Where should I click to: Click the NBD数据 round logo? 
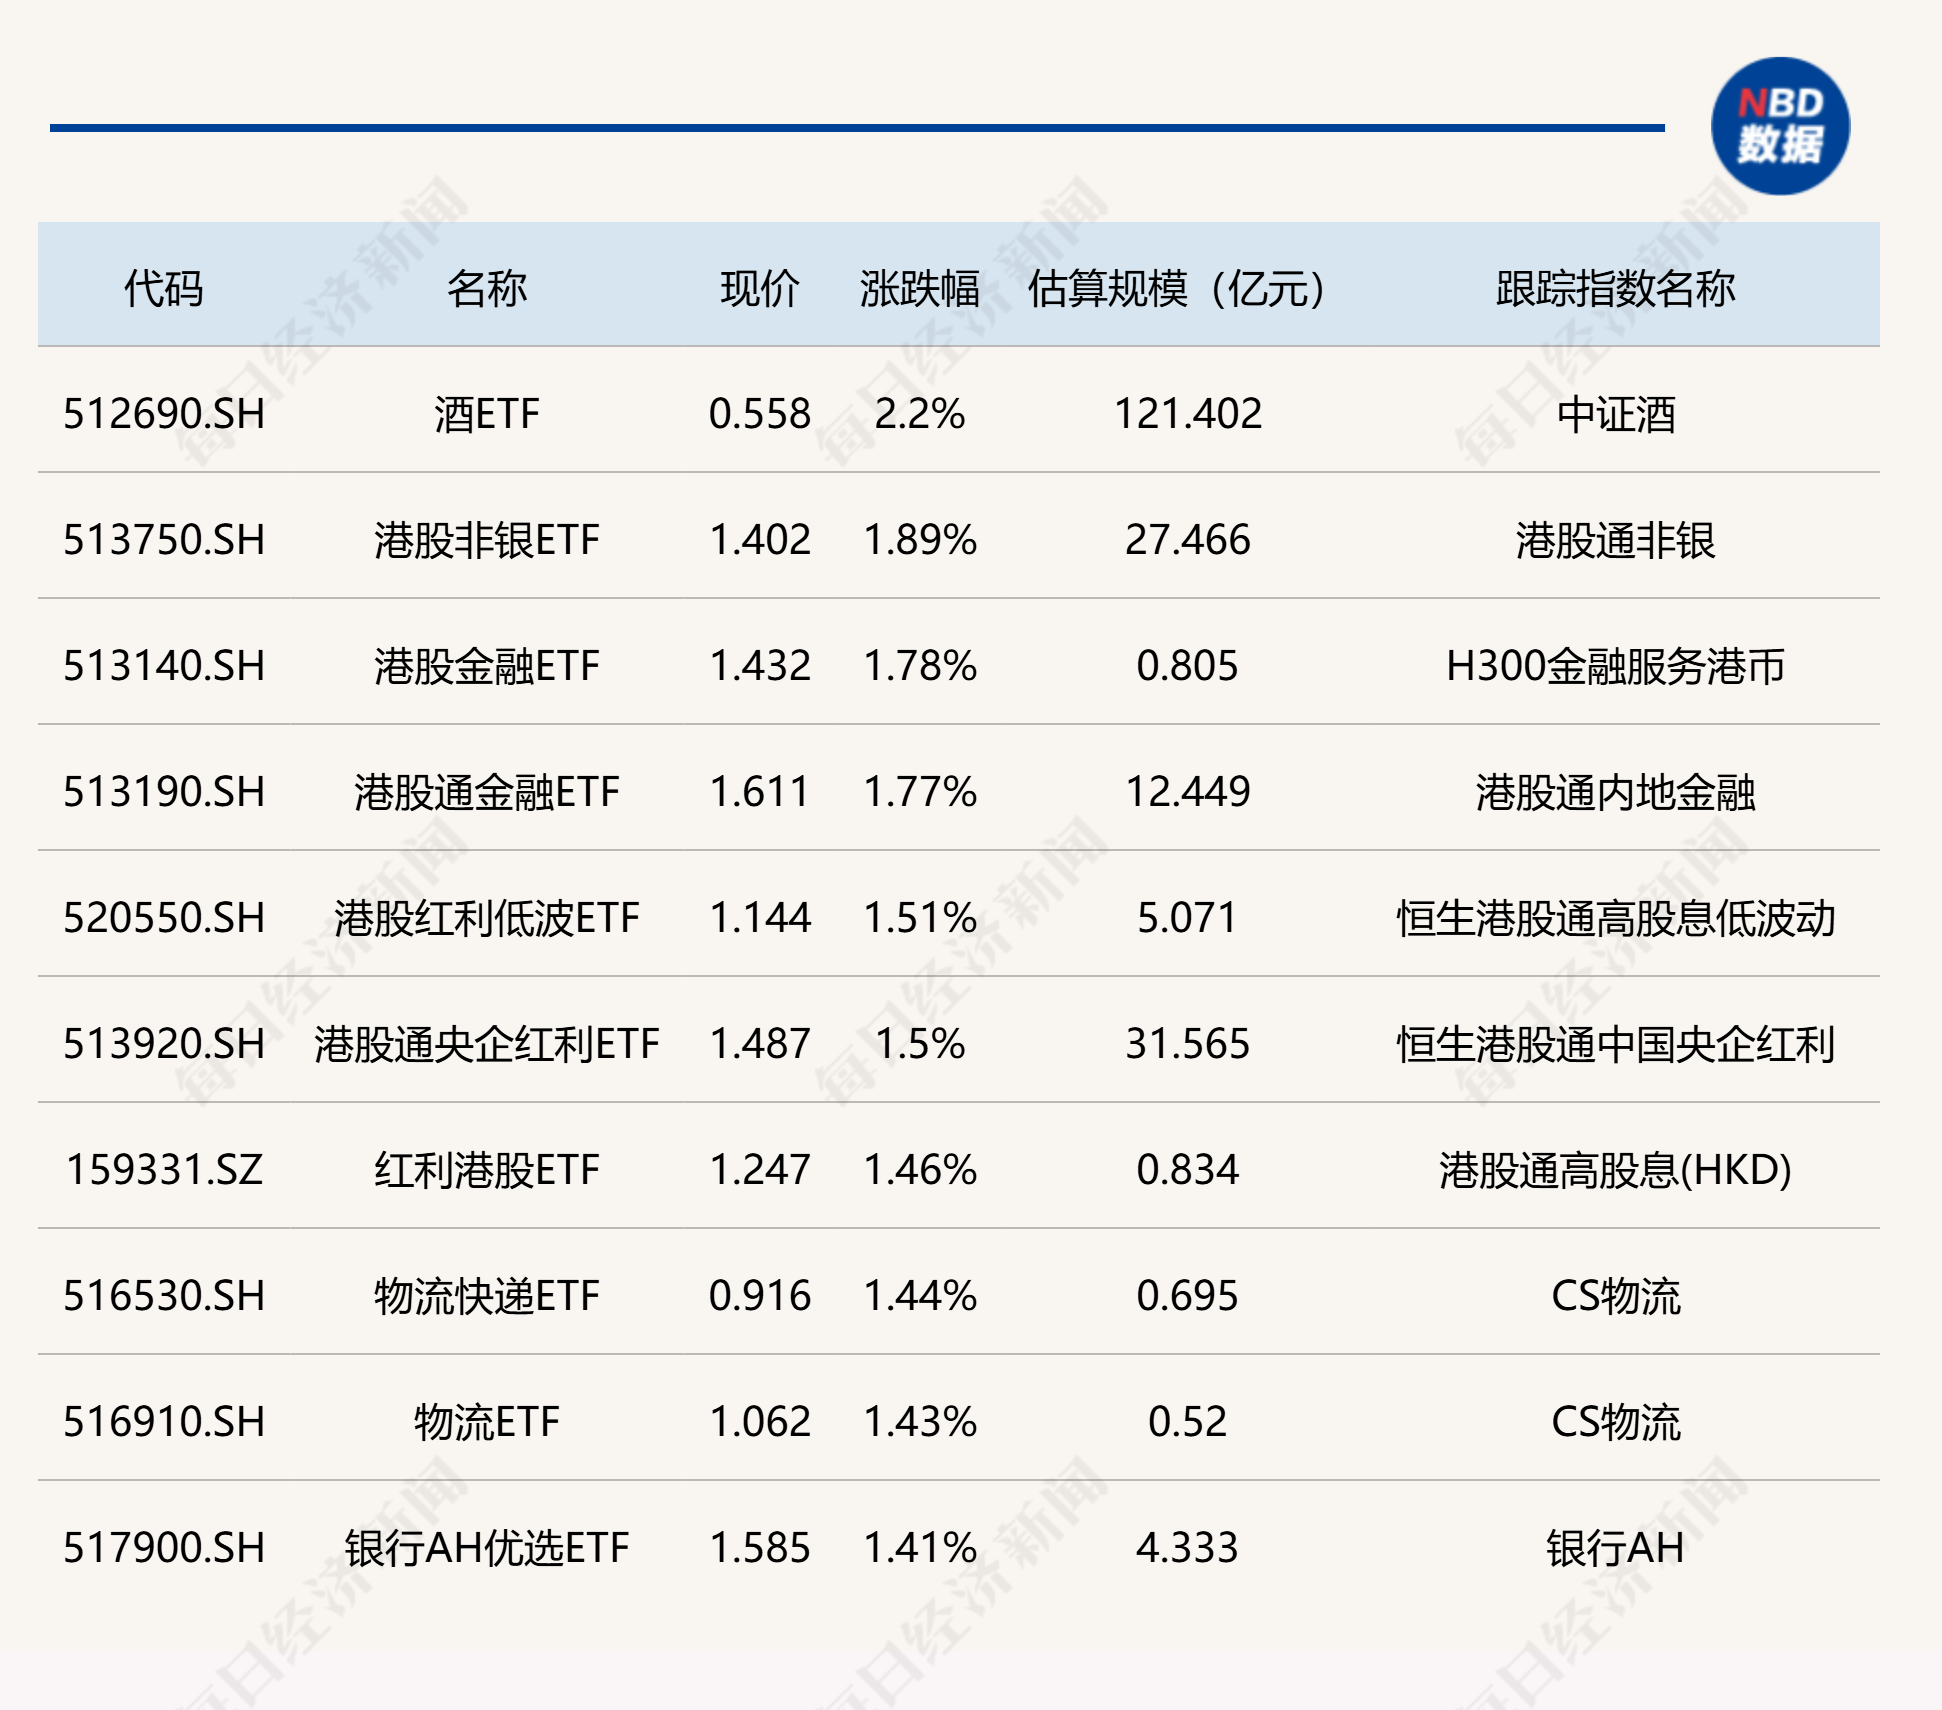pos(1779,126)
